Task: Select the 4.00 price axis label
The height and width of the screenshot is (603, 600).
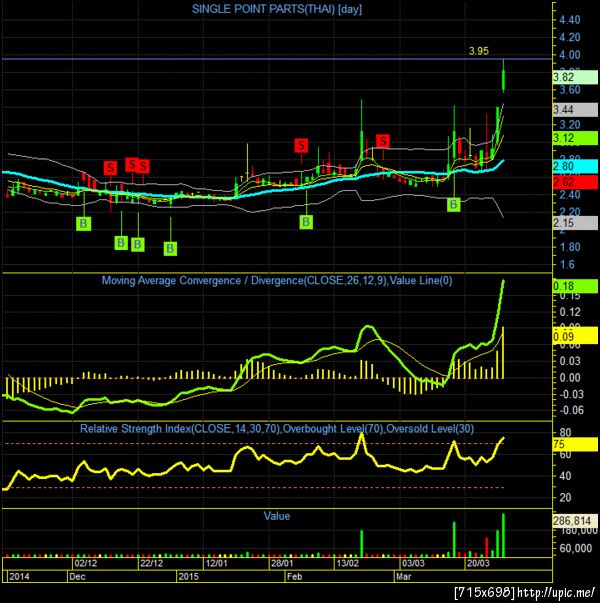Action: tap(570, 55)
